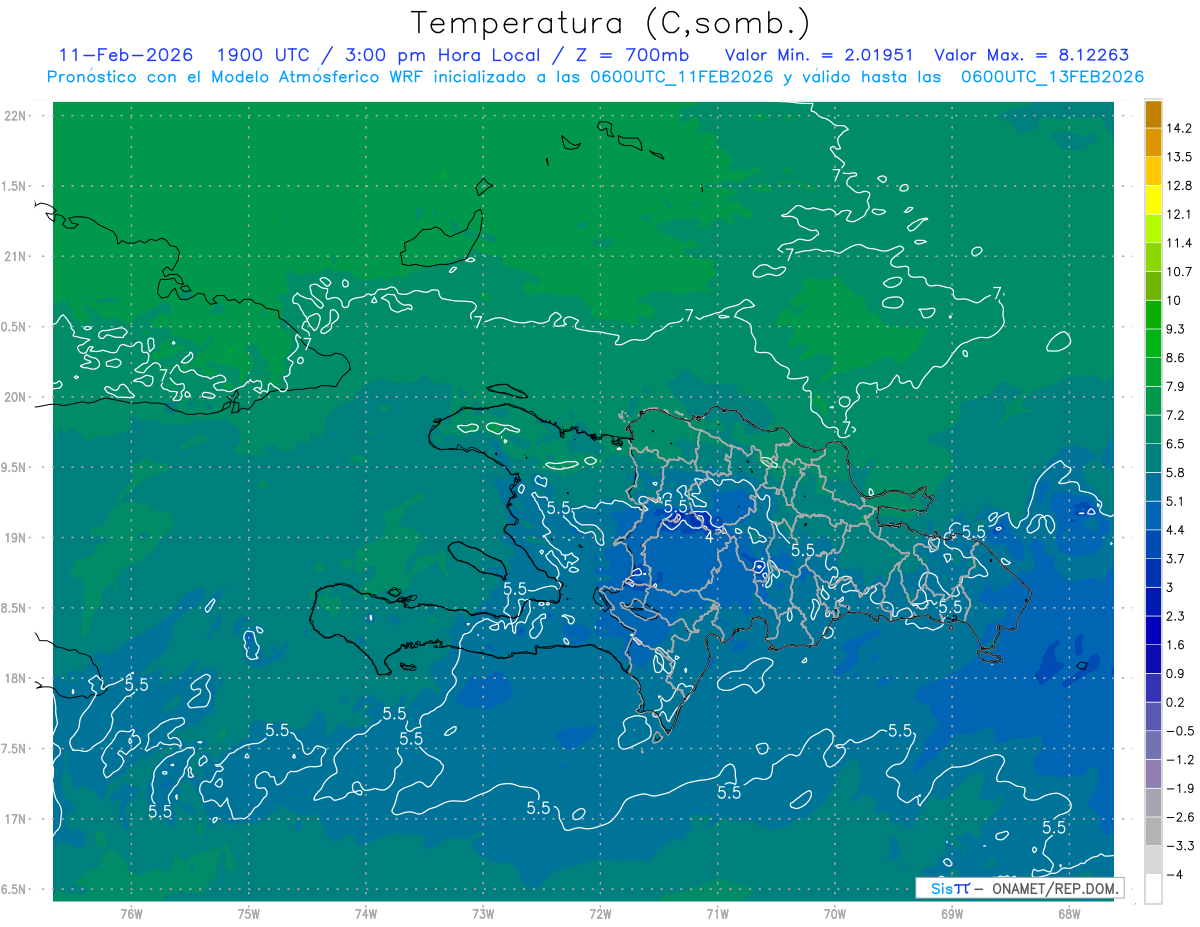Click the '72W' longitude axis label
1200x927 pixels.
click(600, 913)
